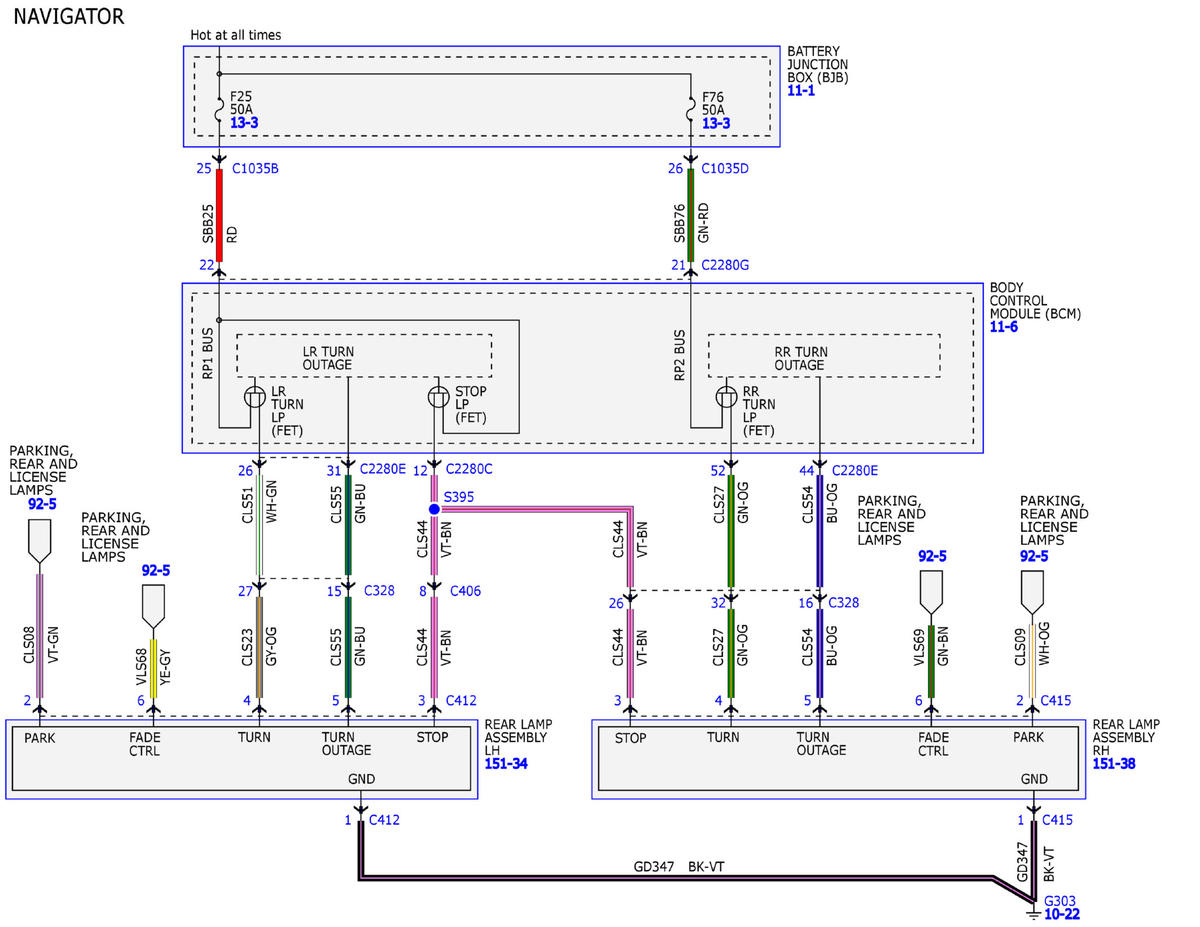The height and width of the screenshot is (927, 1200).
Task: Click the RR TURN LP FET symbol
Action: pyautogui.click(x=728, y=397)
